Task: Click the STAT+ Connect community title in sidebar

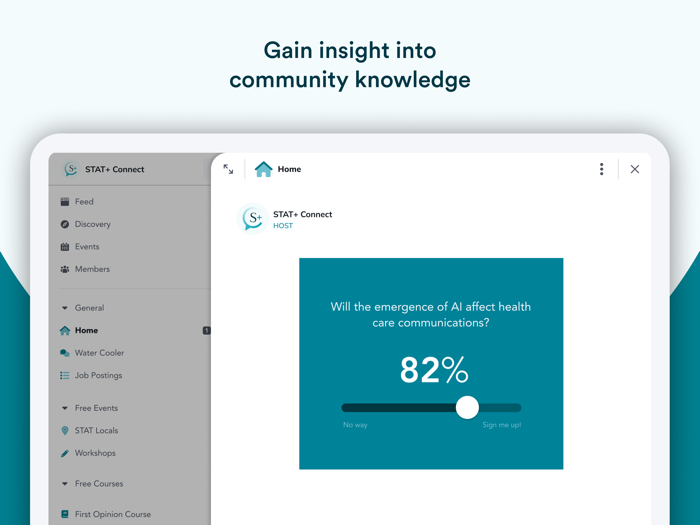Action: tap(115, 169)
